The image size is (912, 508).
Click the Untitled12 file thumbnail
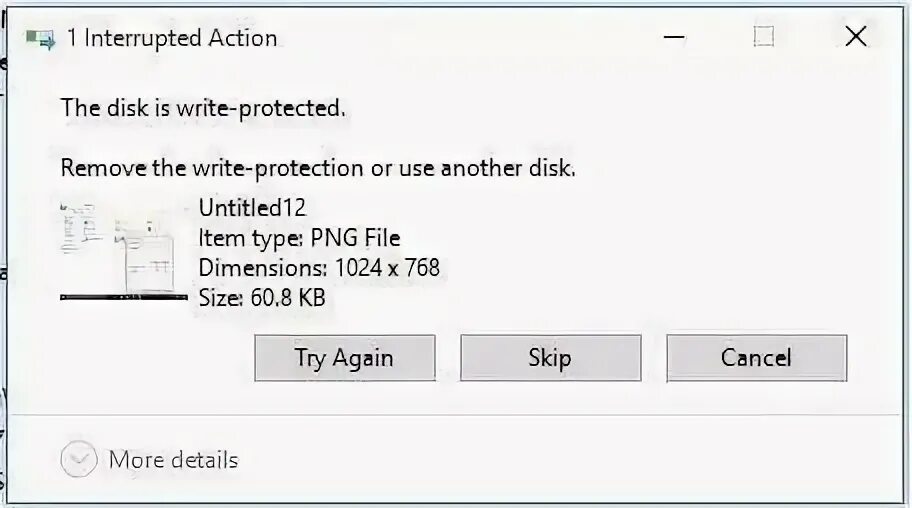[123, 250]
